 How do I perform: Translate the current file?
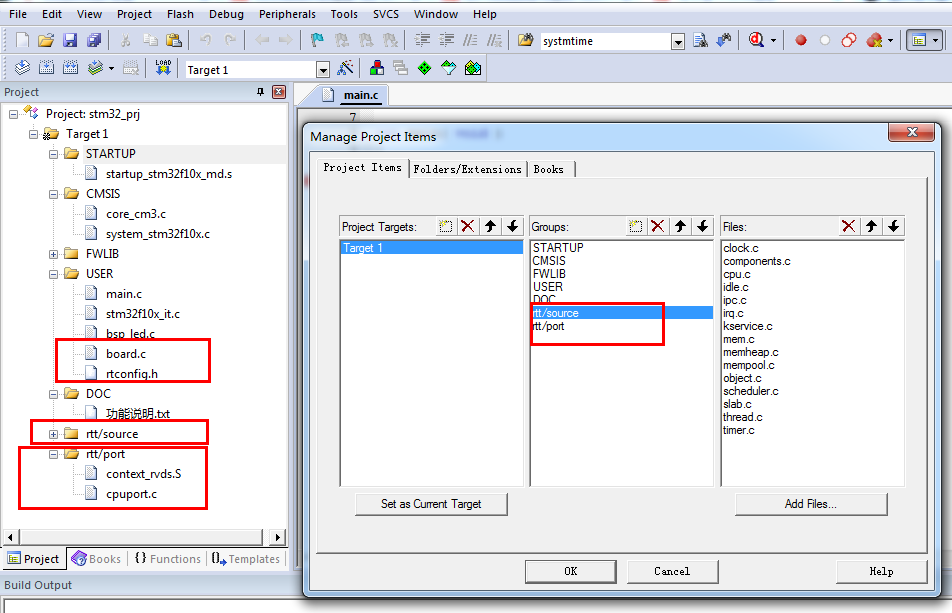(22, 68)
